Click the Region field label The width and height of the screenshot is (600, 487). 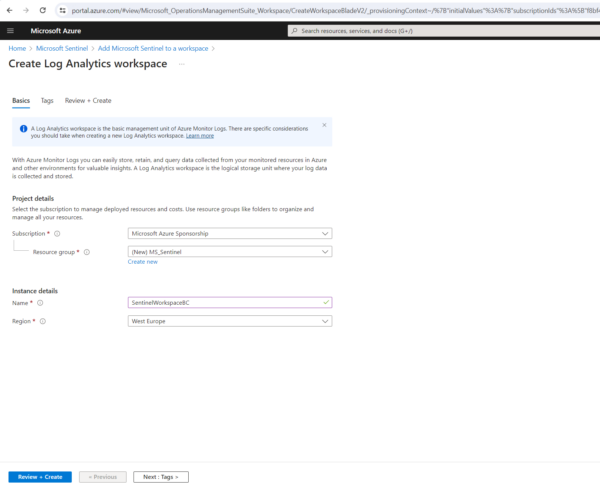(21, 321)
